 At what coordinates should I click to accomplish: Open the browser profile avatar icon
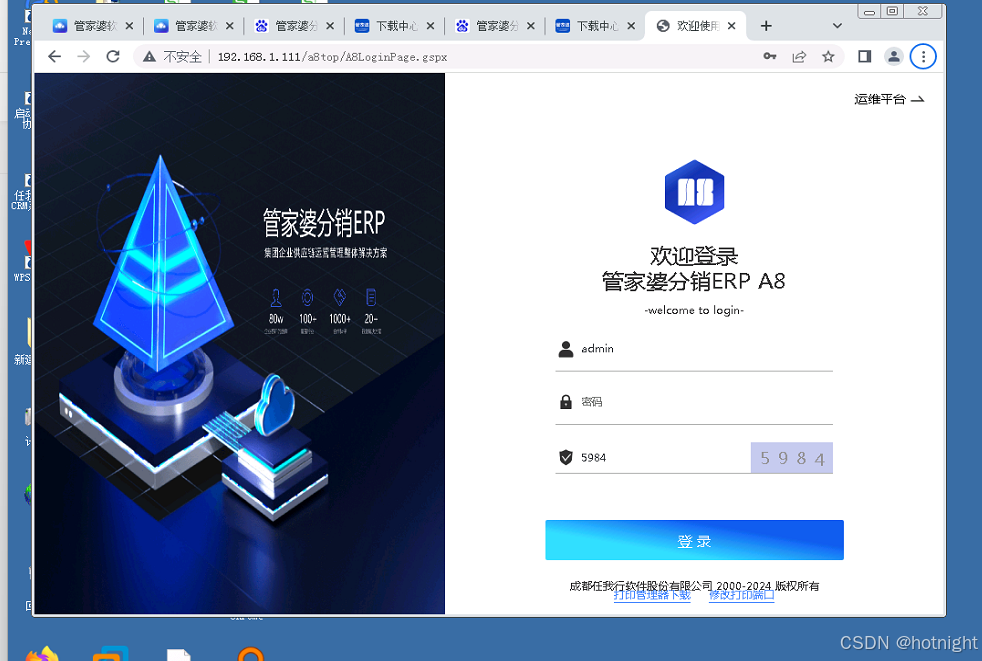893,57
